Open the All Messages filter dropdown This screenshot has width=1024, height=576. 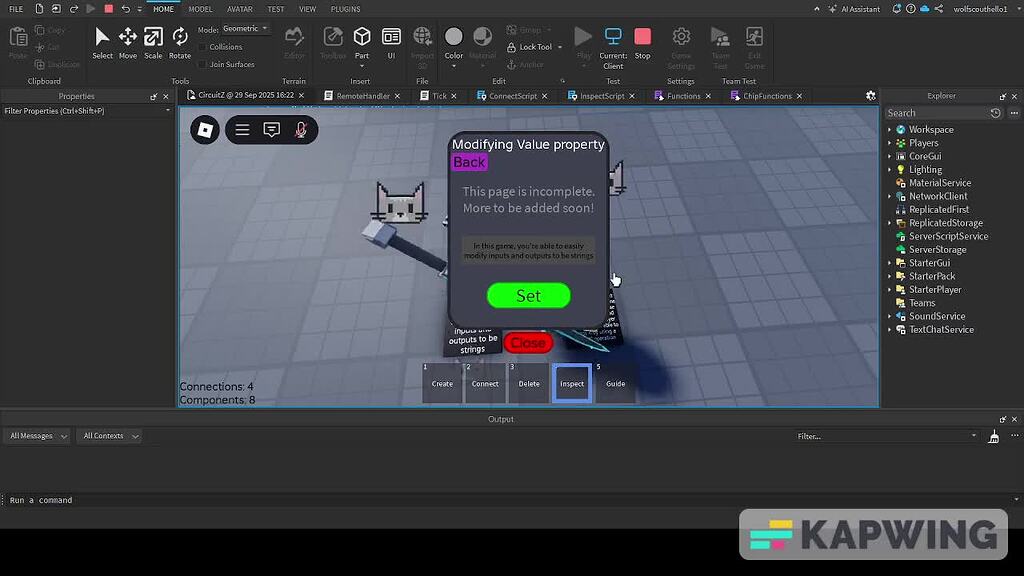[x=38, y=436]
